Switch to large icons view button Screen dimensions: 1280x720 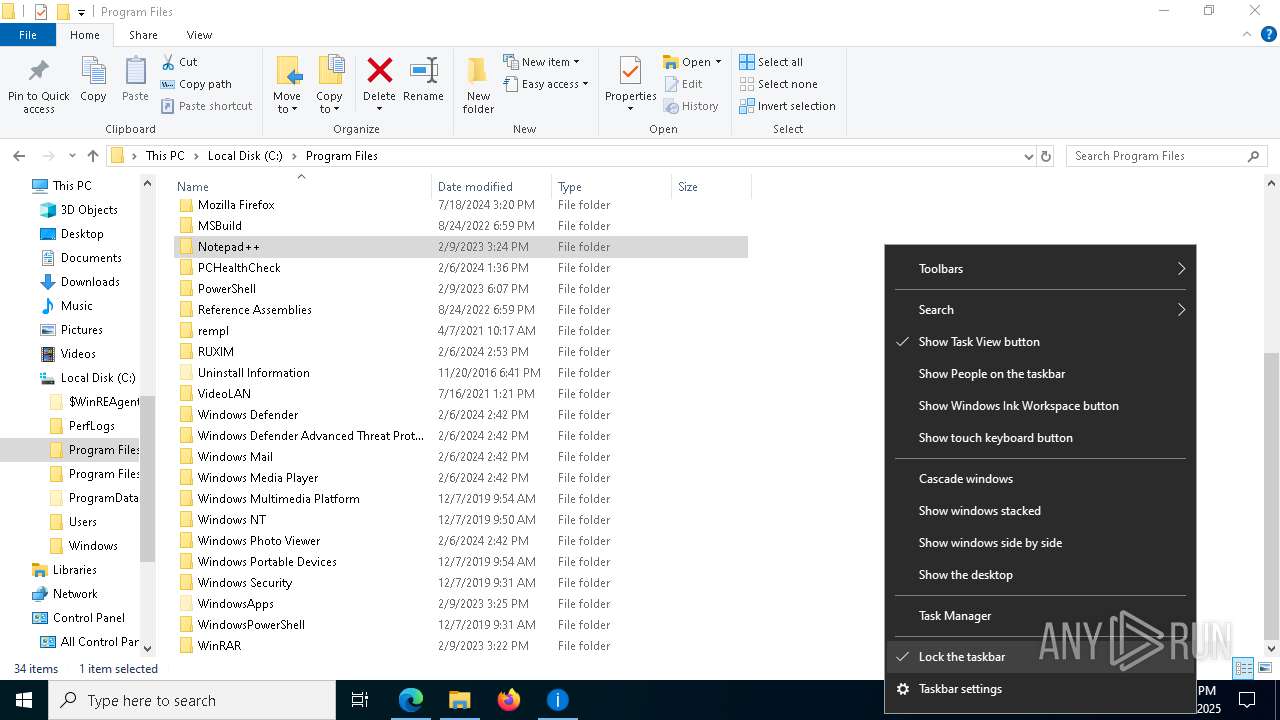click(1265, 668)
